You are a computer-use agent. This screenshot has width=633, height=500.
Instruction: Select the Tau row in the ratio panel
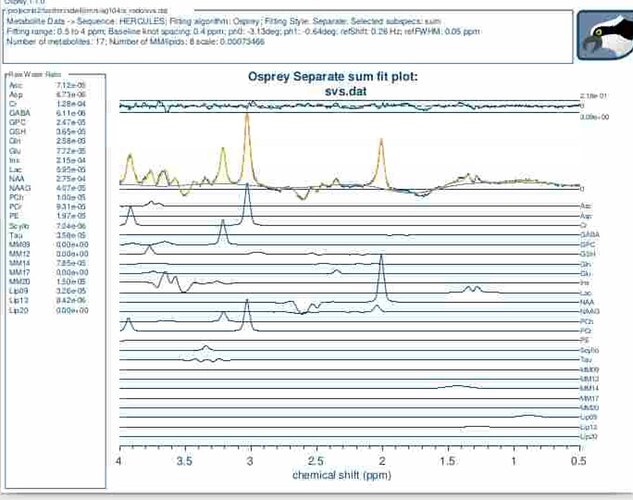48,235
